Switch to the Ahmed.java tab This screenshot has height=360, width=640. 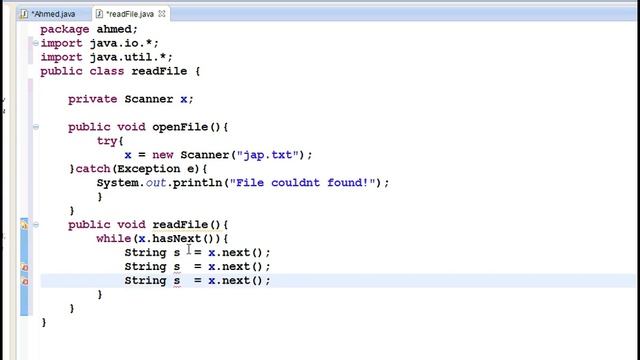tap(53, 14)
